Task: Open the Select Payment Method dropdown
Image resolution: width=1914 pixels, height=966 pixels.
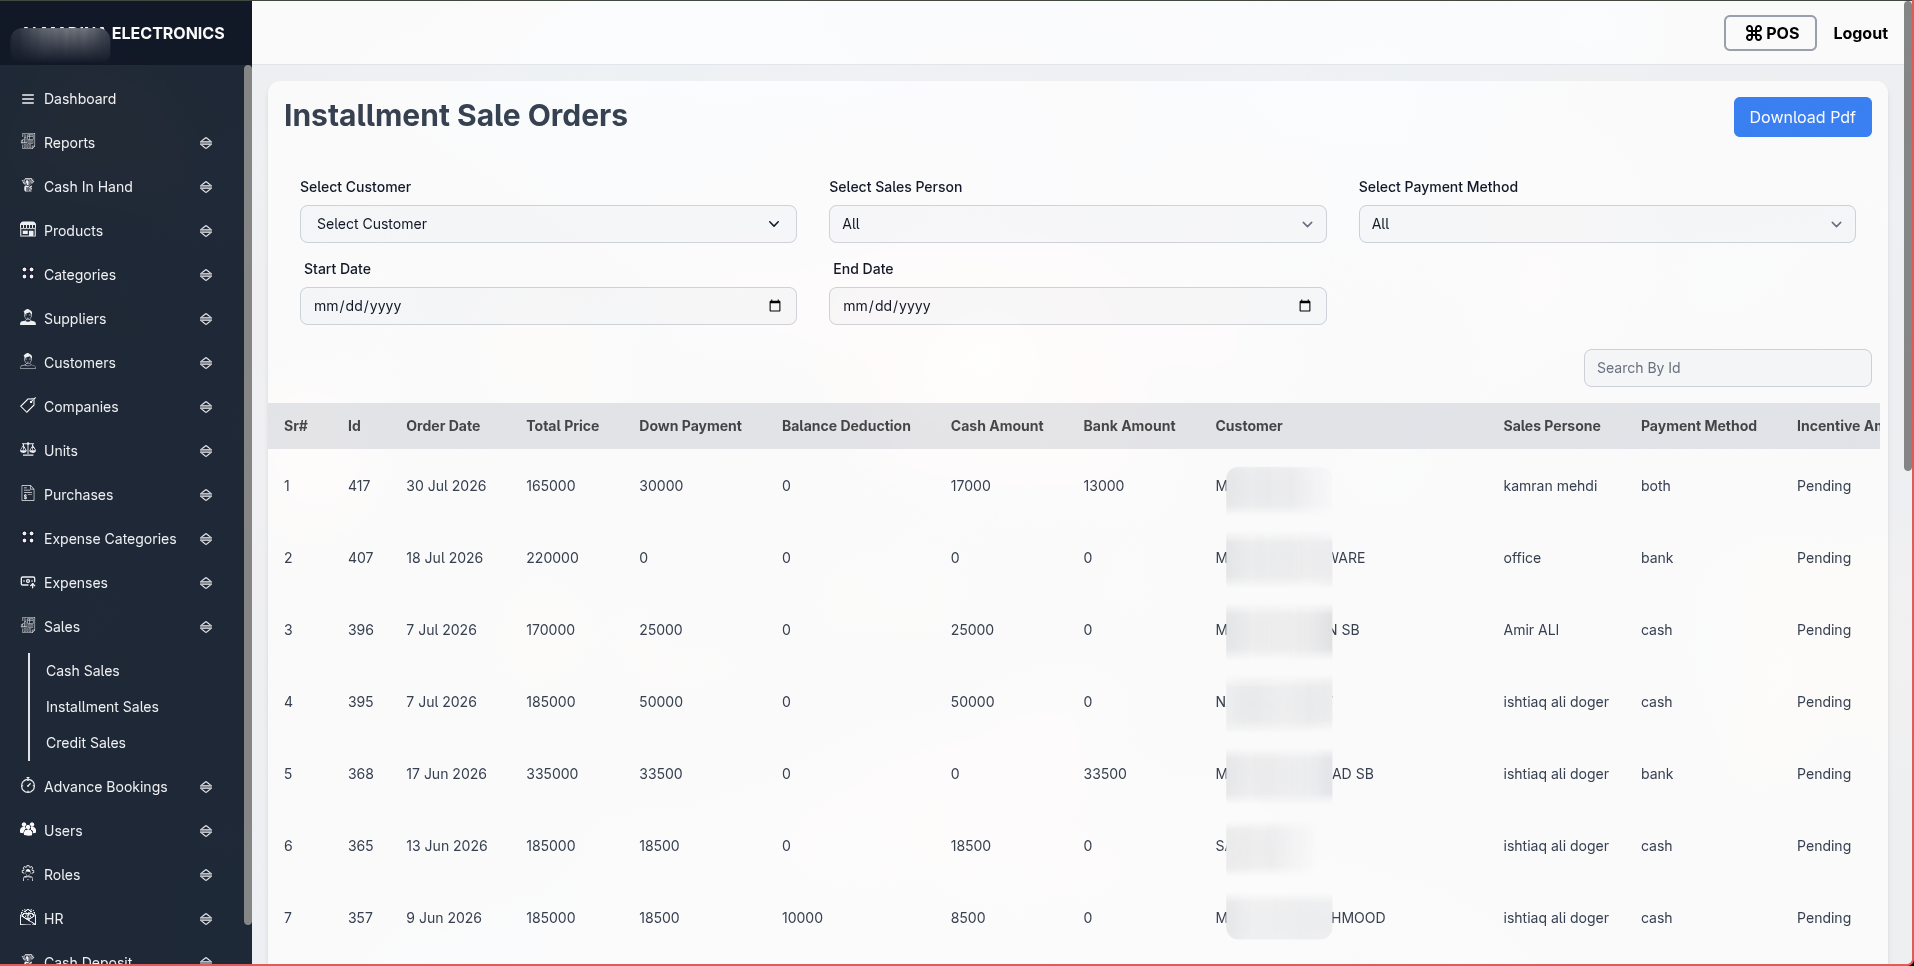Action: 1607,224
